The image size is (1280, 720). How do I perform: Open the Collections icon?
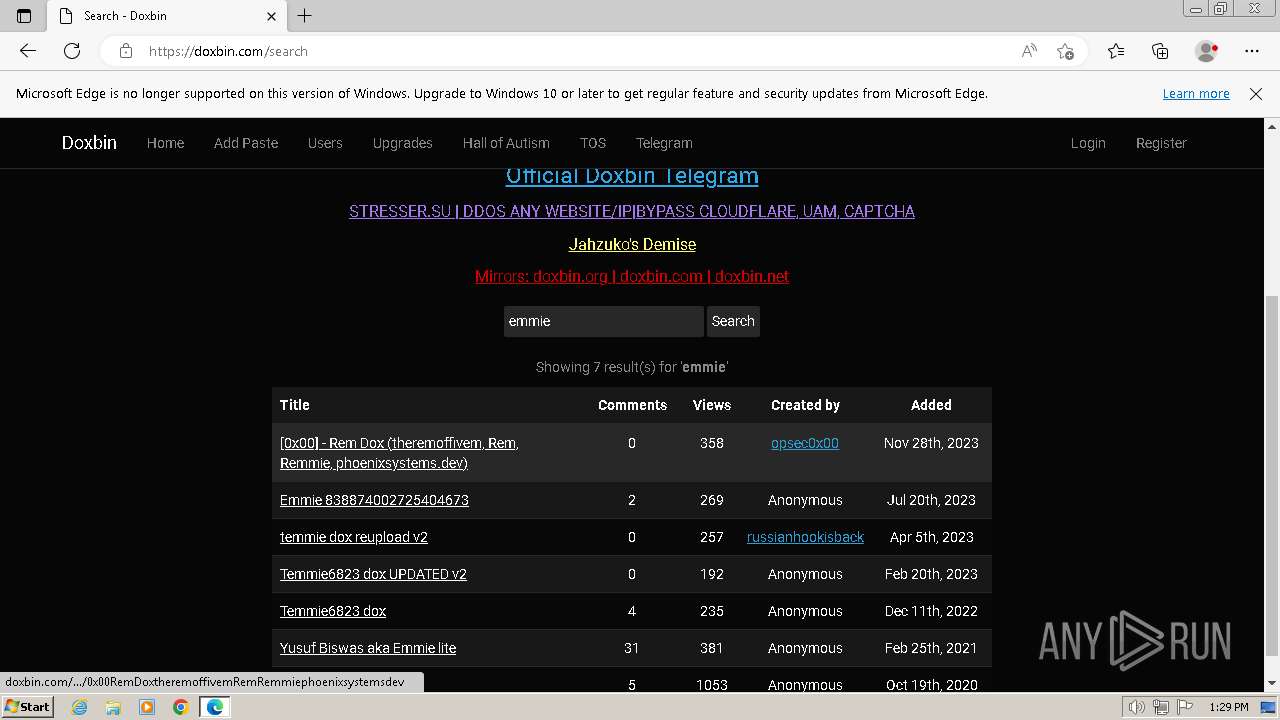pos(1160,51)
